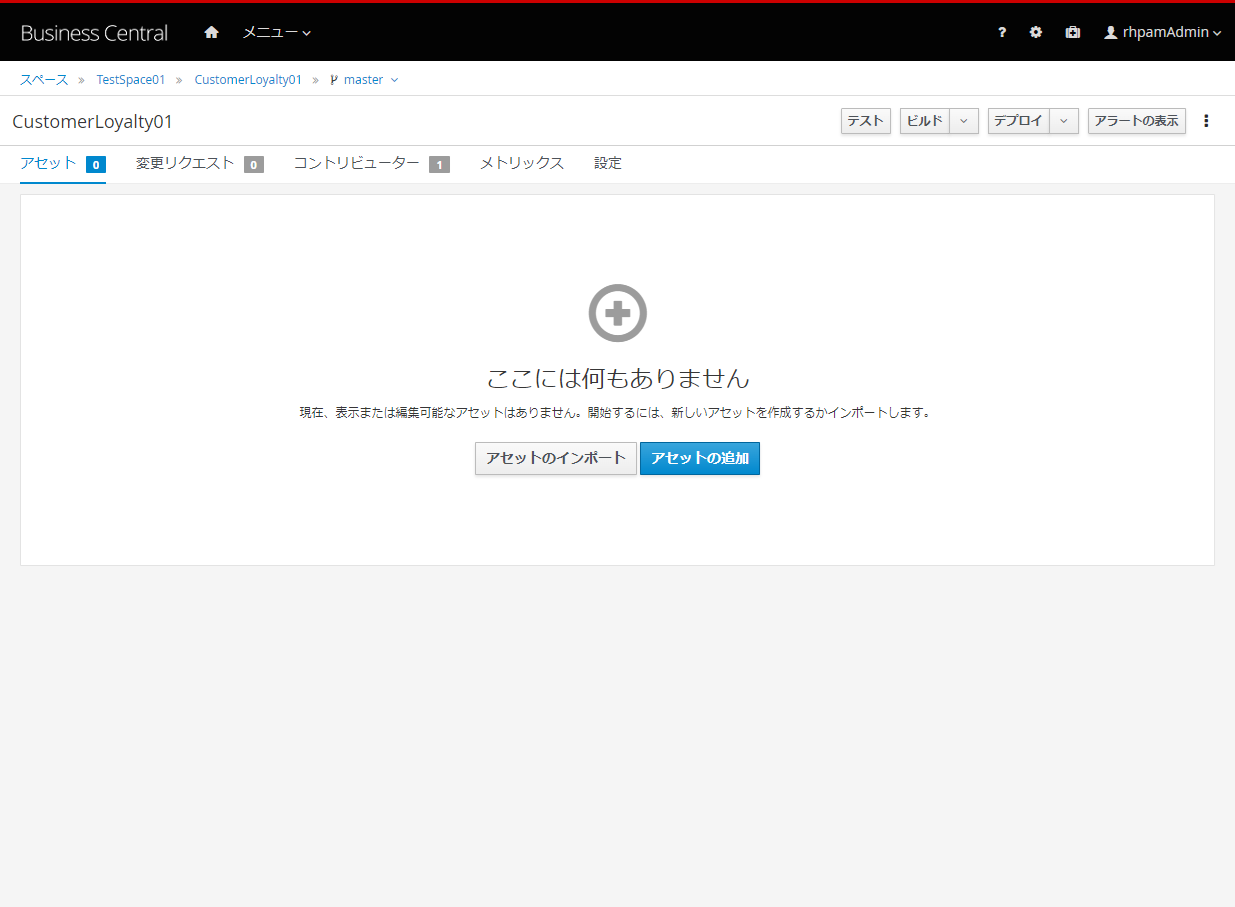Click the テスト button
The height and width of the screenshot is (907, 1235).
point(866,121)
